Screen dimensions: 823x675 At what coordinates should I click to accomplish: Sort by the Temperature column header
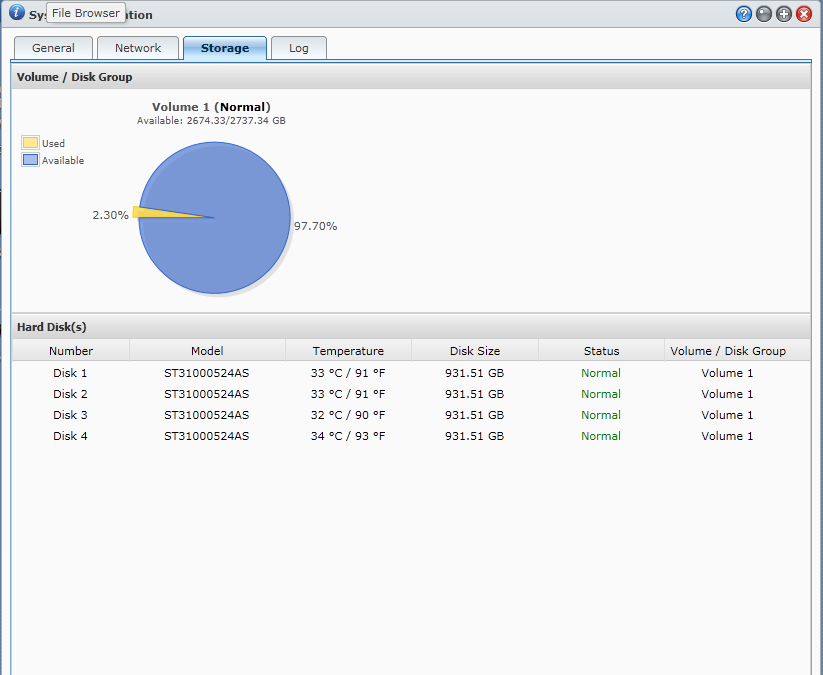[x=348, y=351]
